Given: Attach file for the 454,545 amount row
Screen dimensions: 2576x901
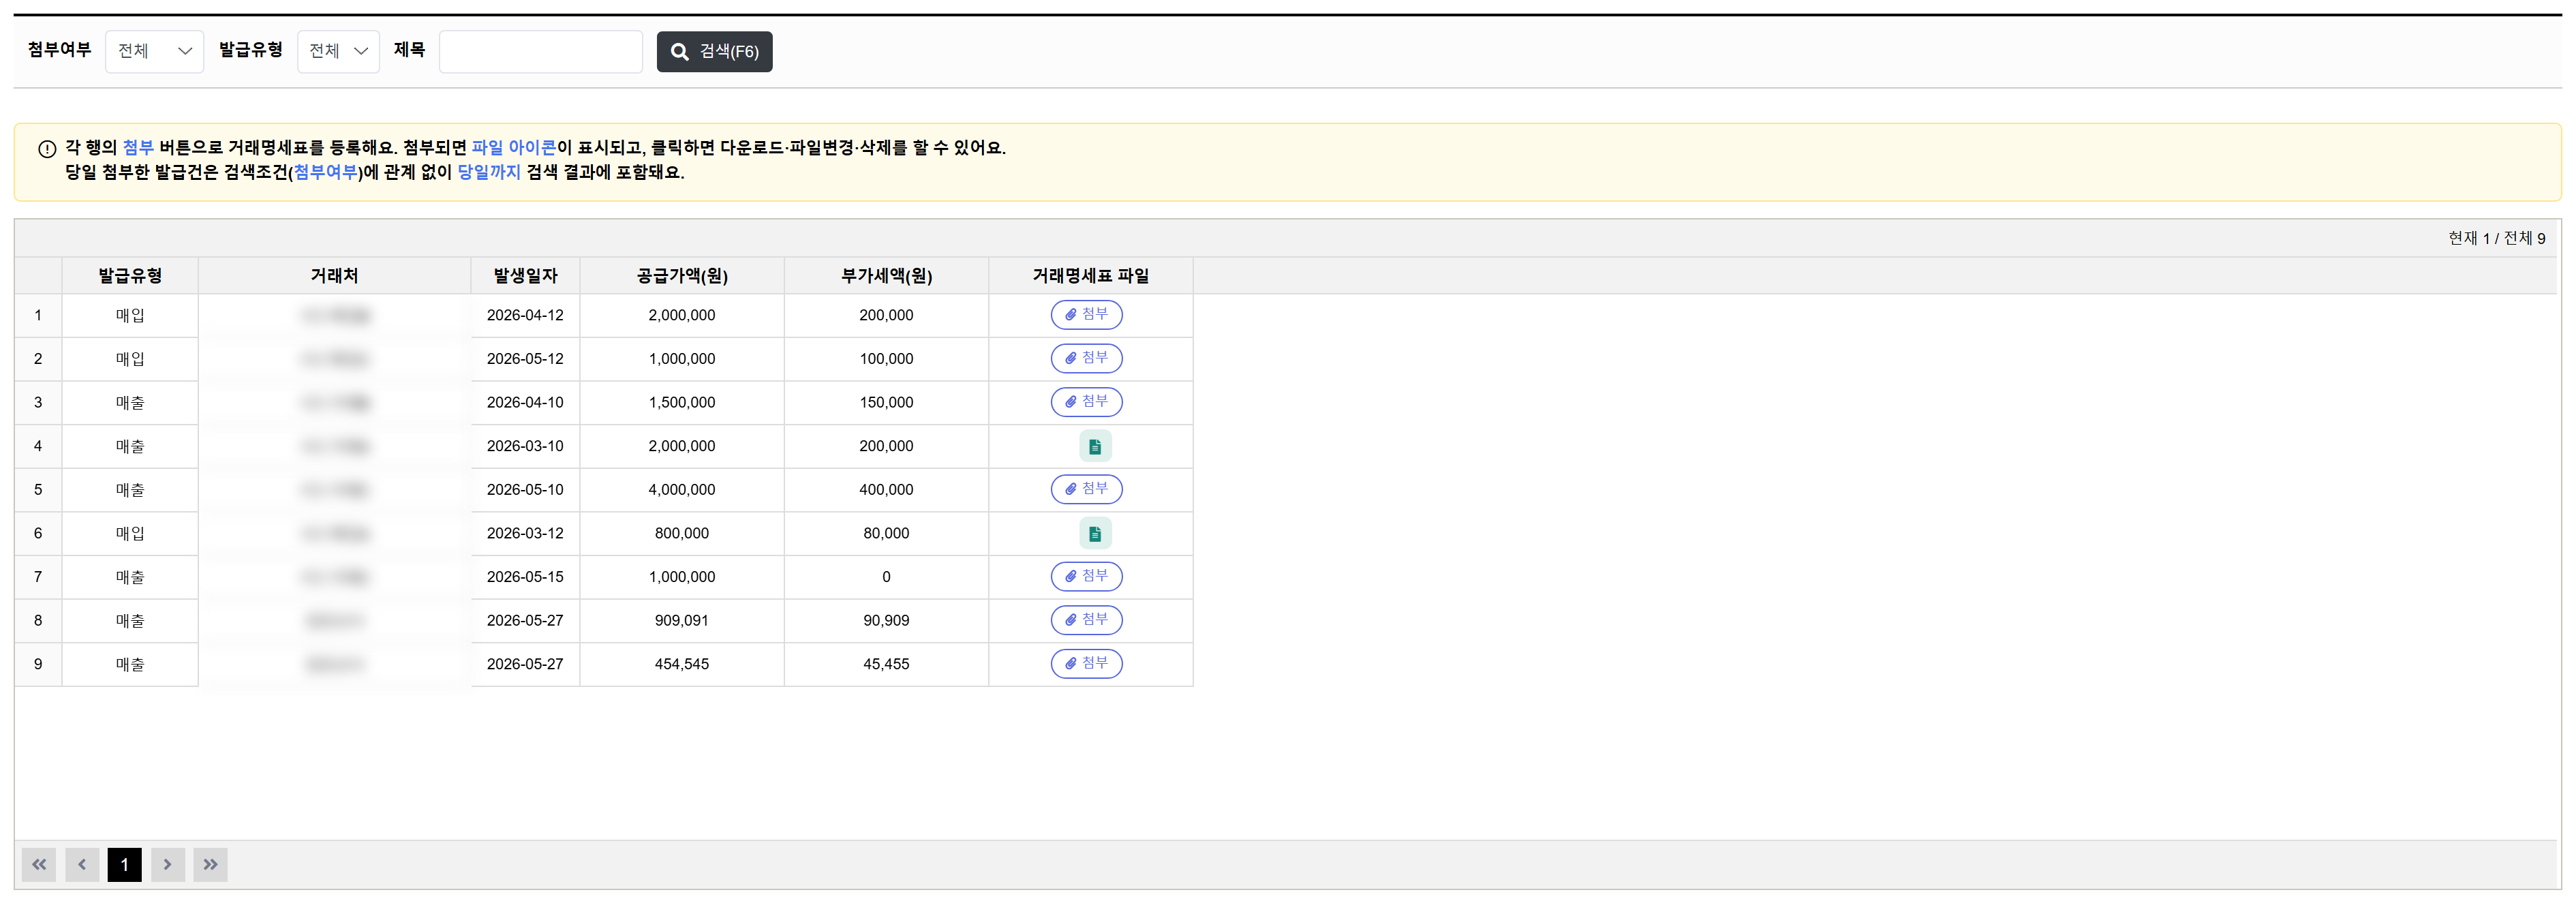Looking at the screenshot, I should pos(1086,663).
